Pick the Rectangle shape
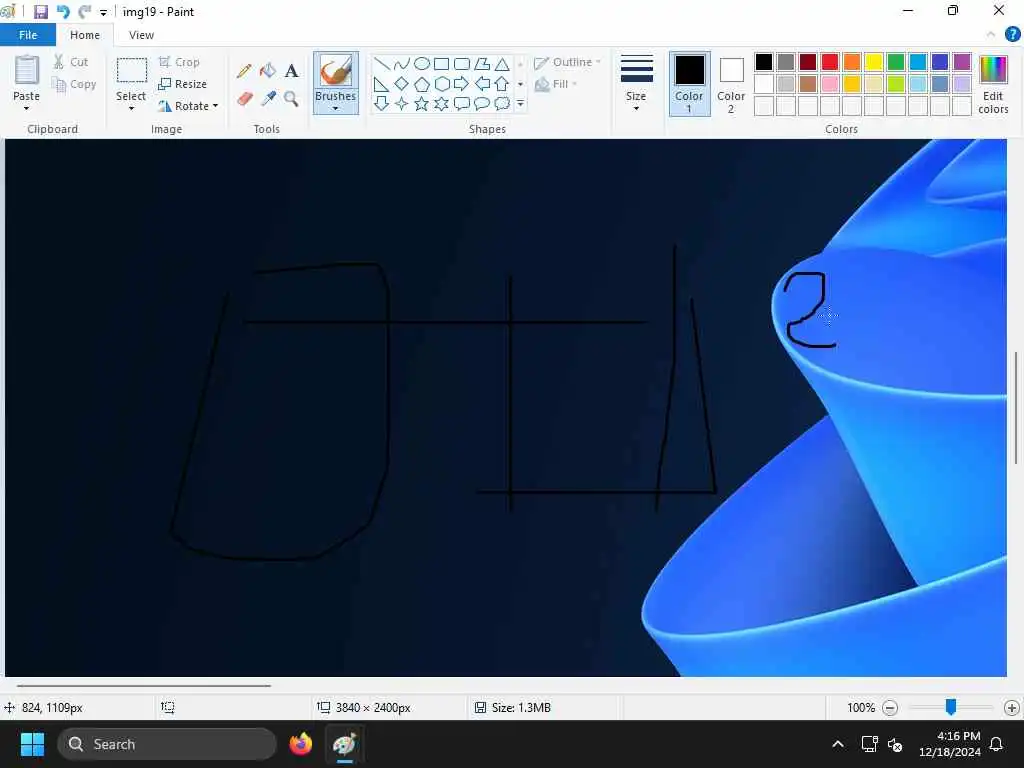 tap(441, 63)
